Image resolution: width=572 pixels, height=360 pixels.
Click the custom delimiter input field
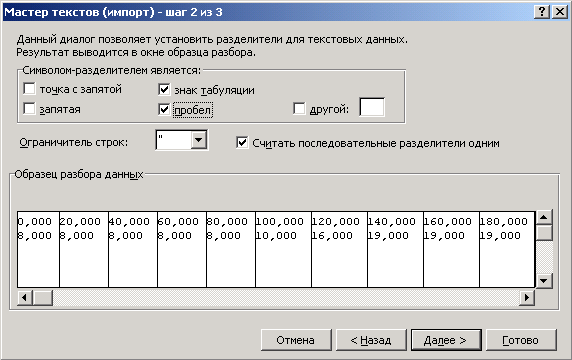(372, 107)
